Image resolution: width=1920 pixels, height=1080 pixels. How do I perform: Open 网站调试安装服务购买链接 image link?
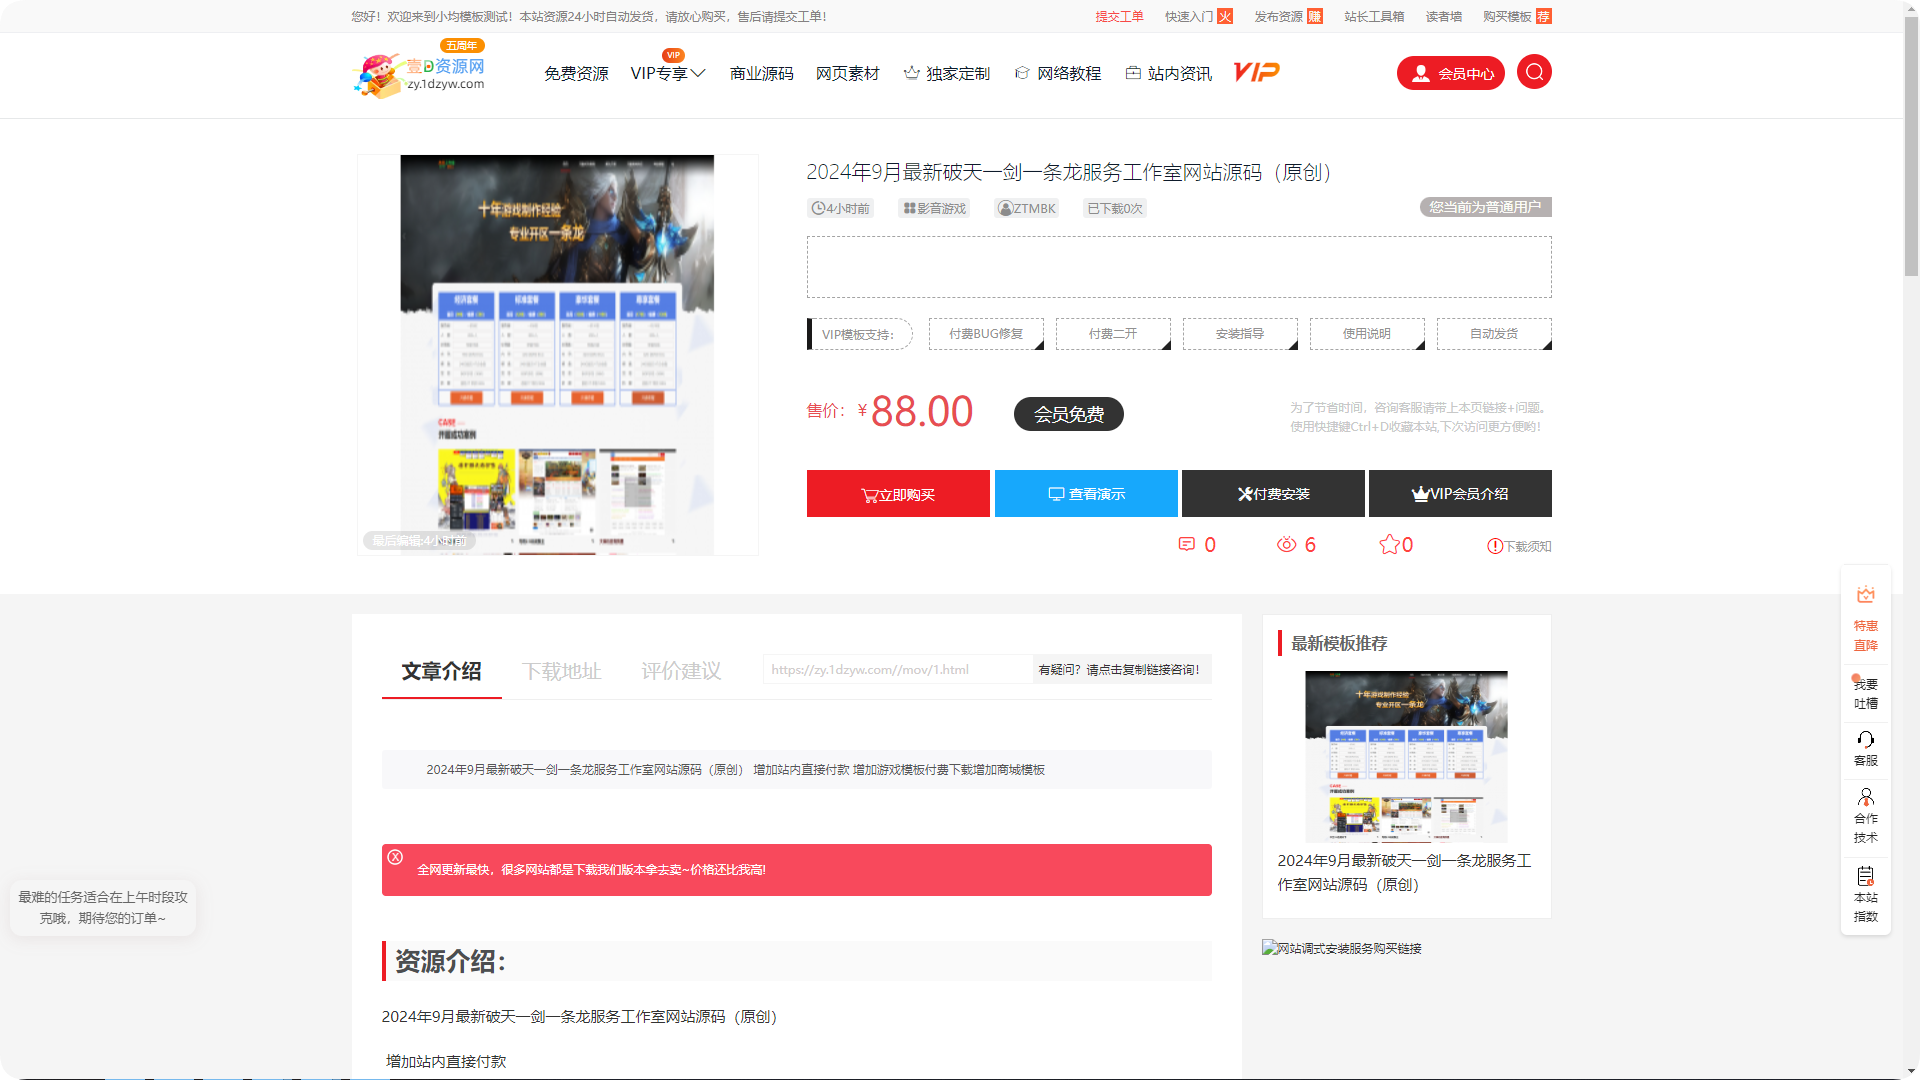pos(1341,948)
